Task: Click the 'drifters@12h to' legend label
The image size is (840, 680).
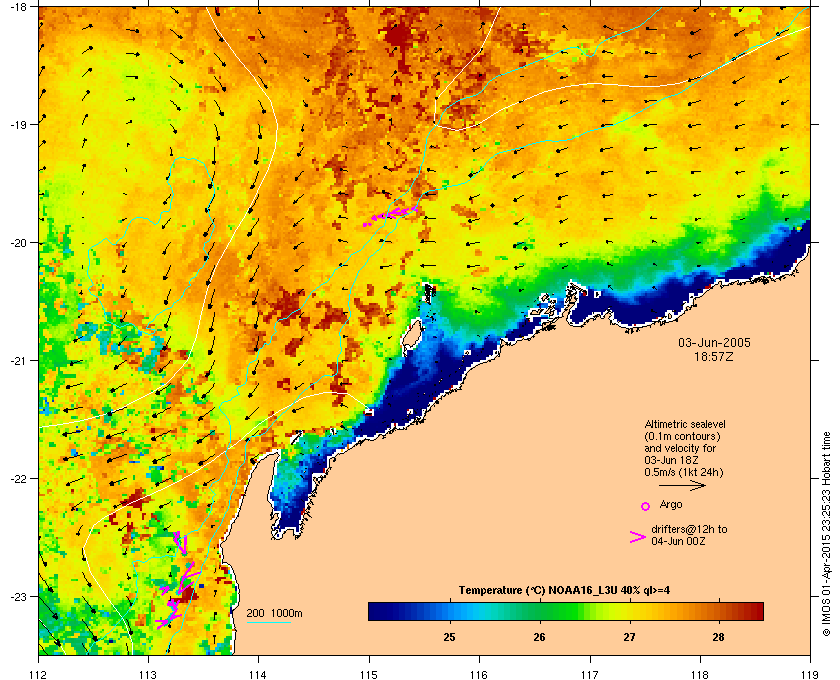Action: [x=689, y=529]
